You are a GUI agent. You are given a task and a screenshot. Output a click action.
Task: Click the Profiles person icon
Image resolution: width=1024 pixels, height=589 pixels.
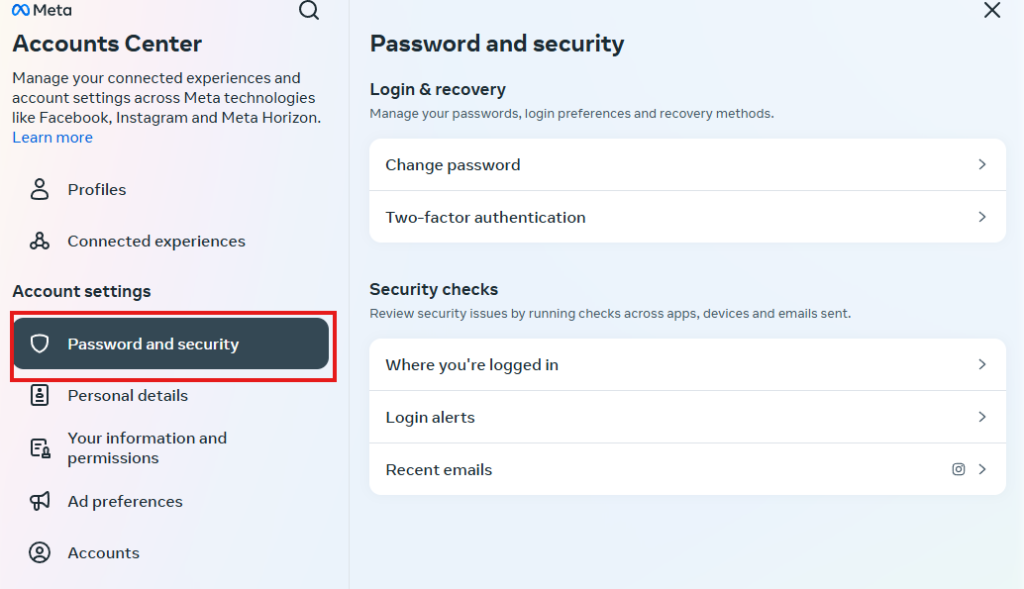click(x=39, y=189)
